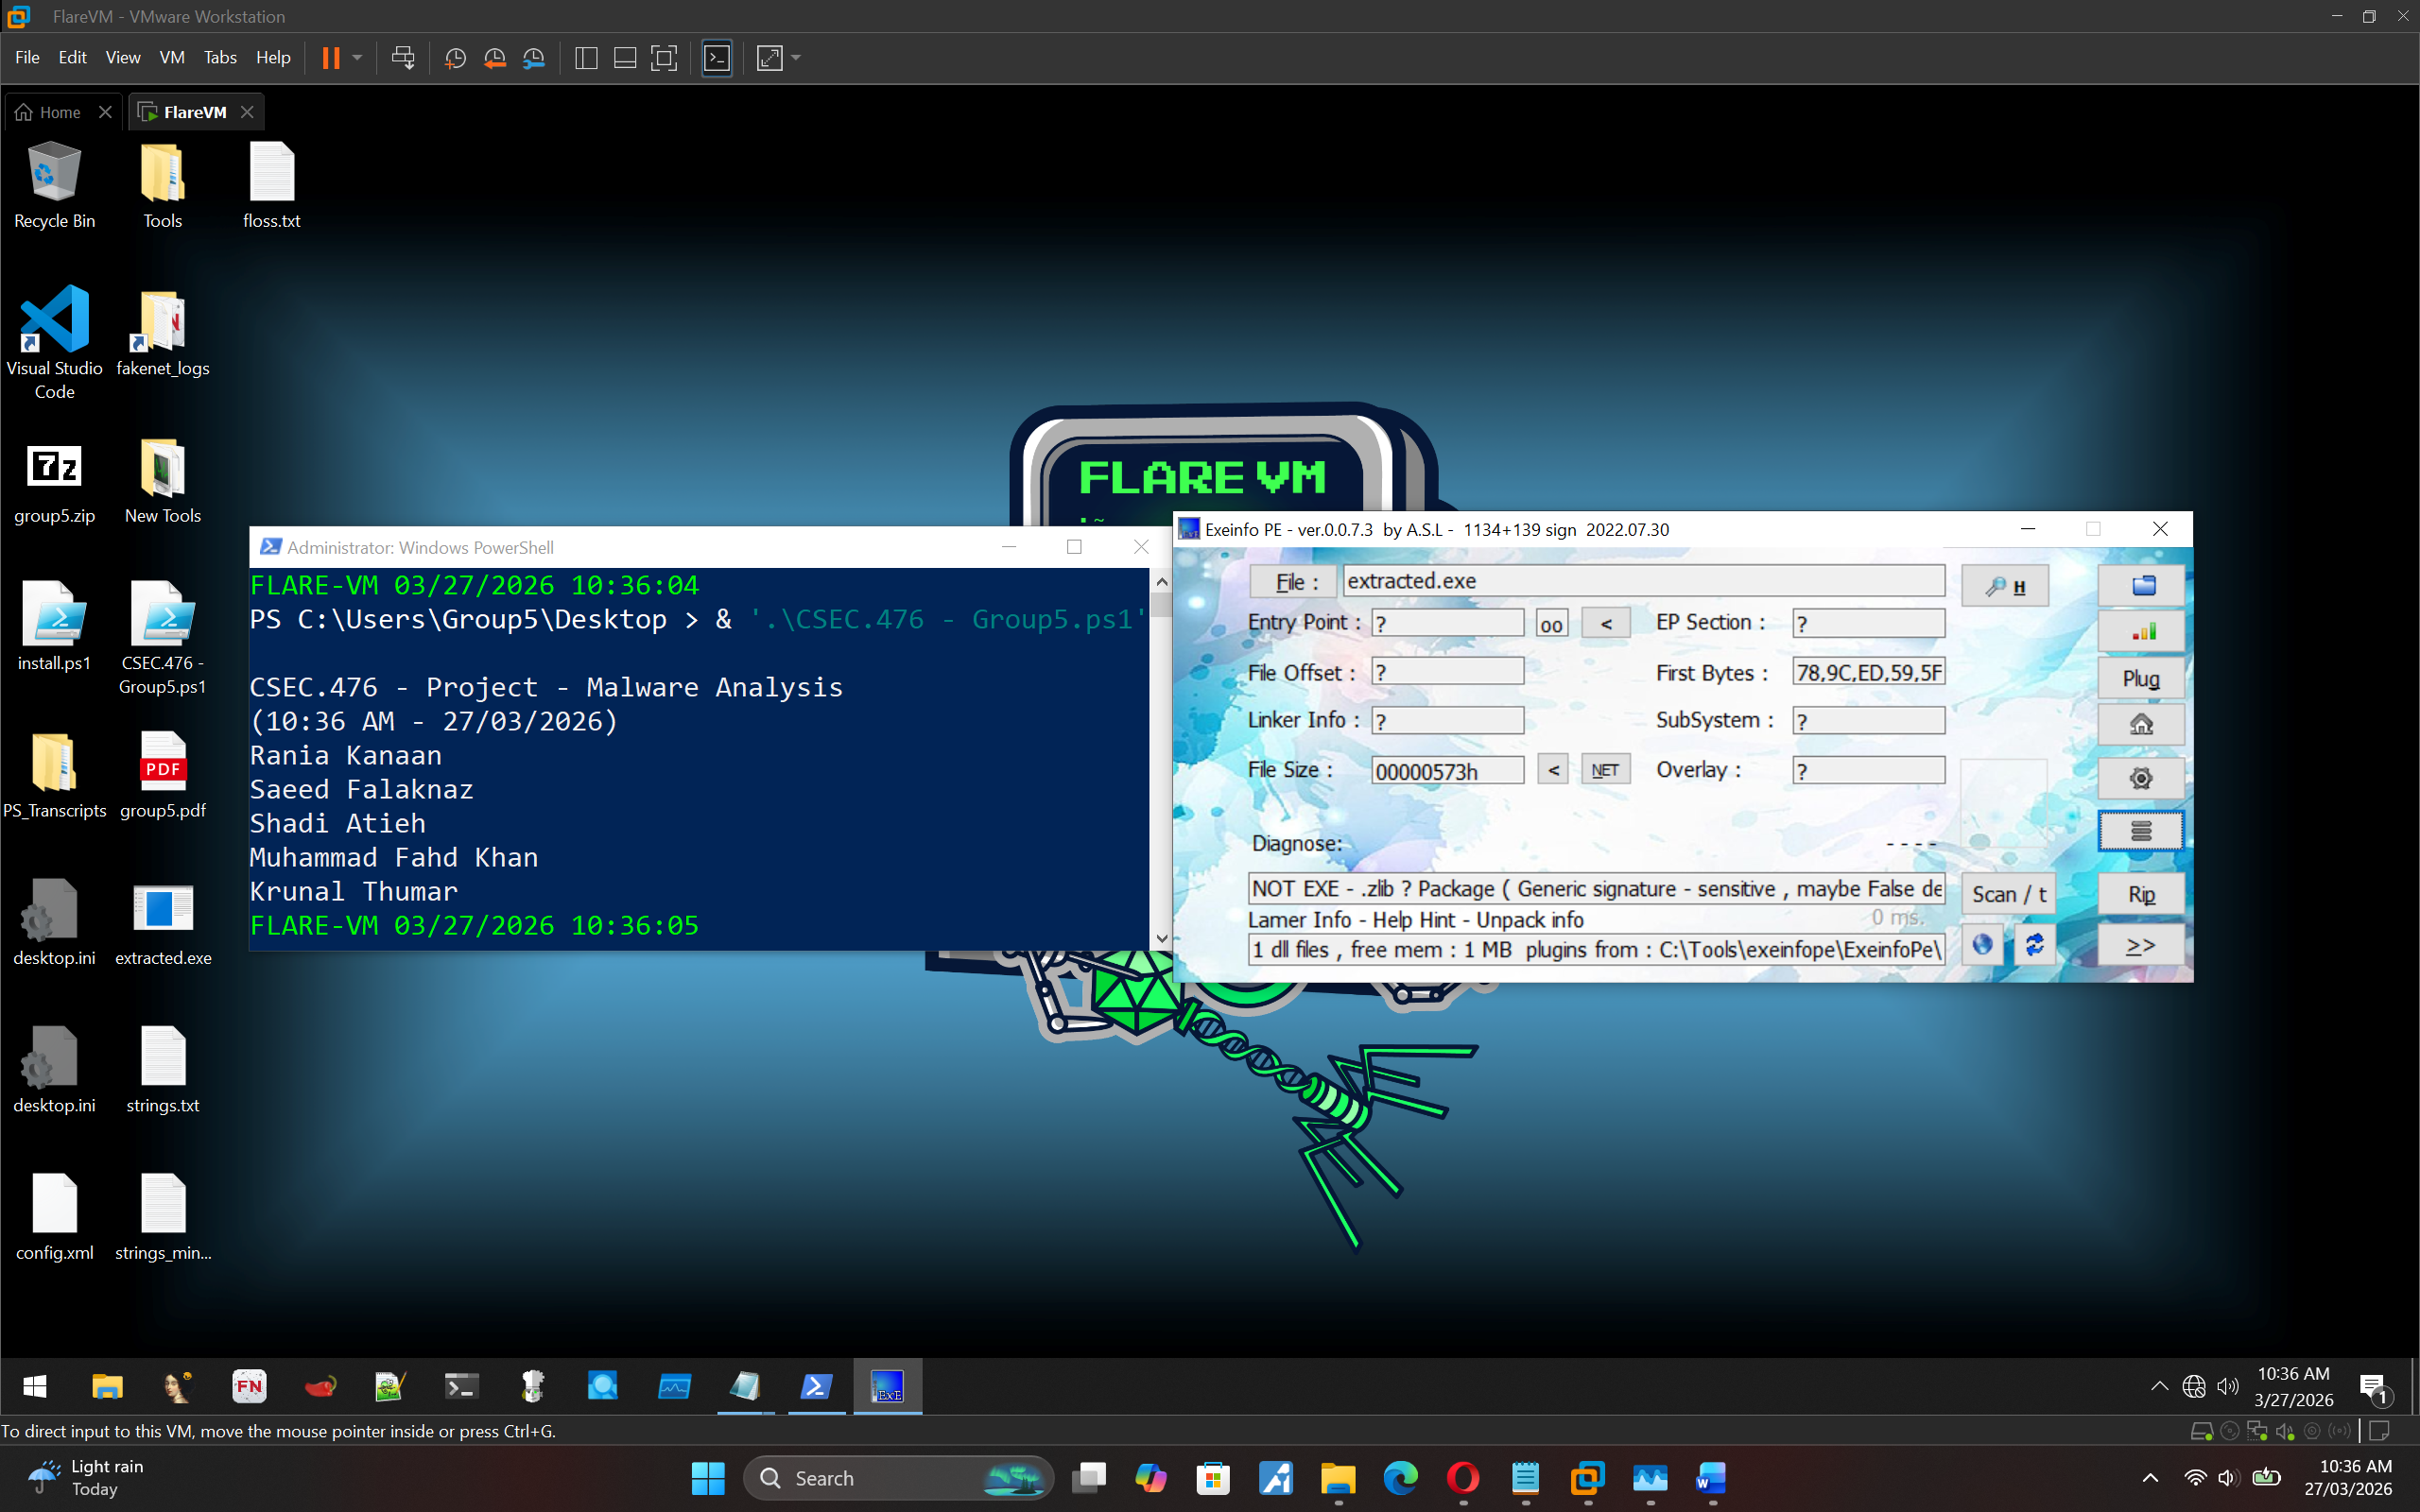Expand the dropdown arrow beside pause button
This screenshot has height=1512, width=2420.
pos(357,58)
